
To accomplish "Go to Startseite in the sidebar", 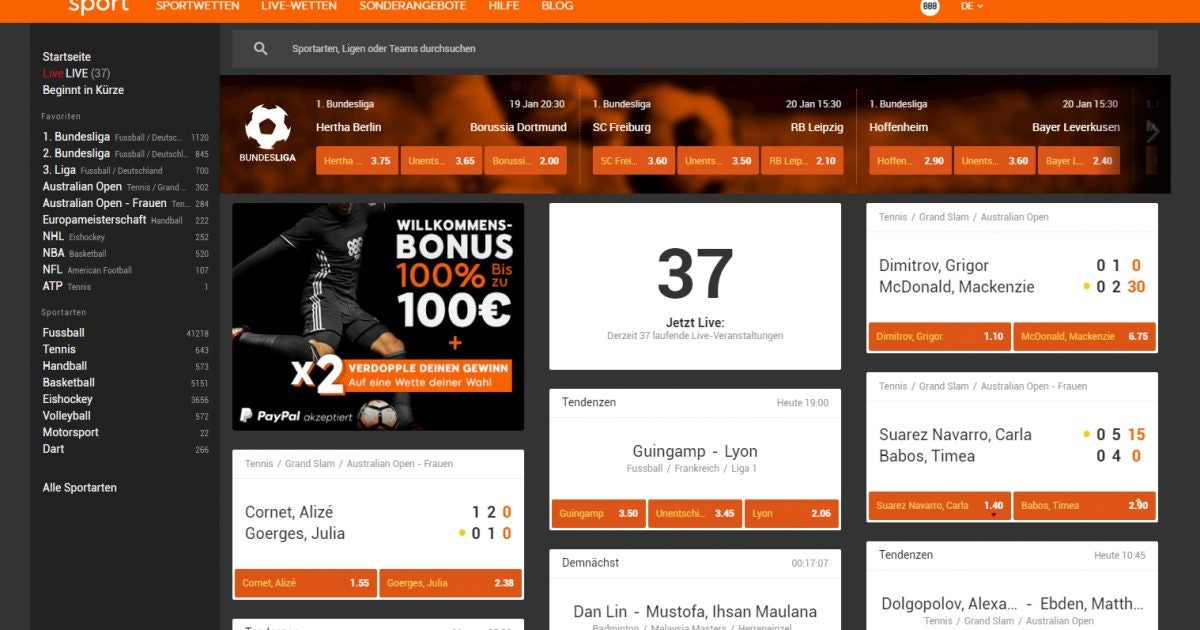I will (67, 57).
